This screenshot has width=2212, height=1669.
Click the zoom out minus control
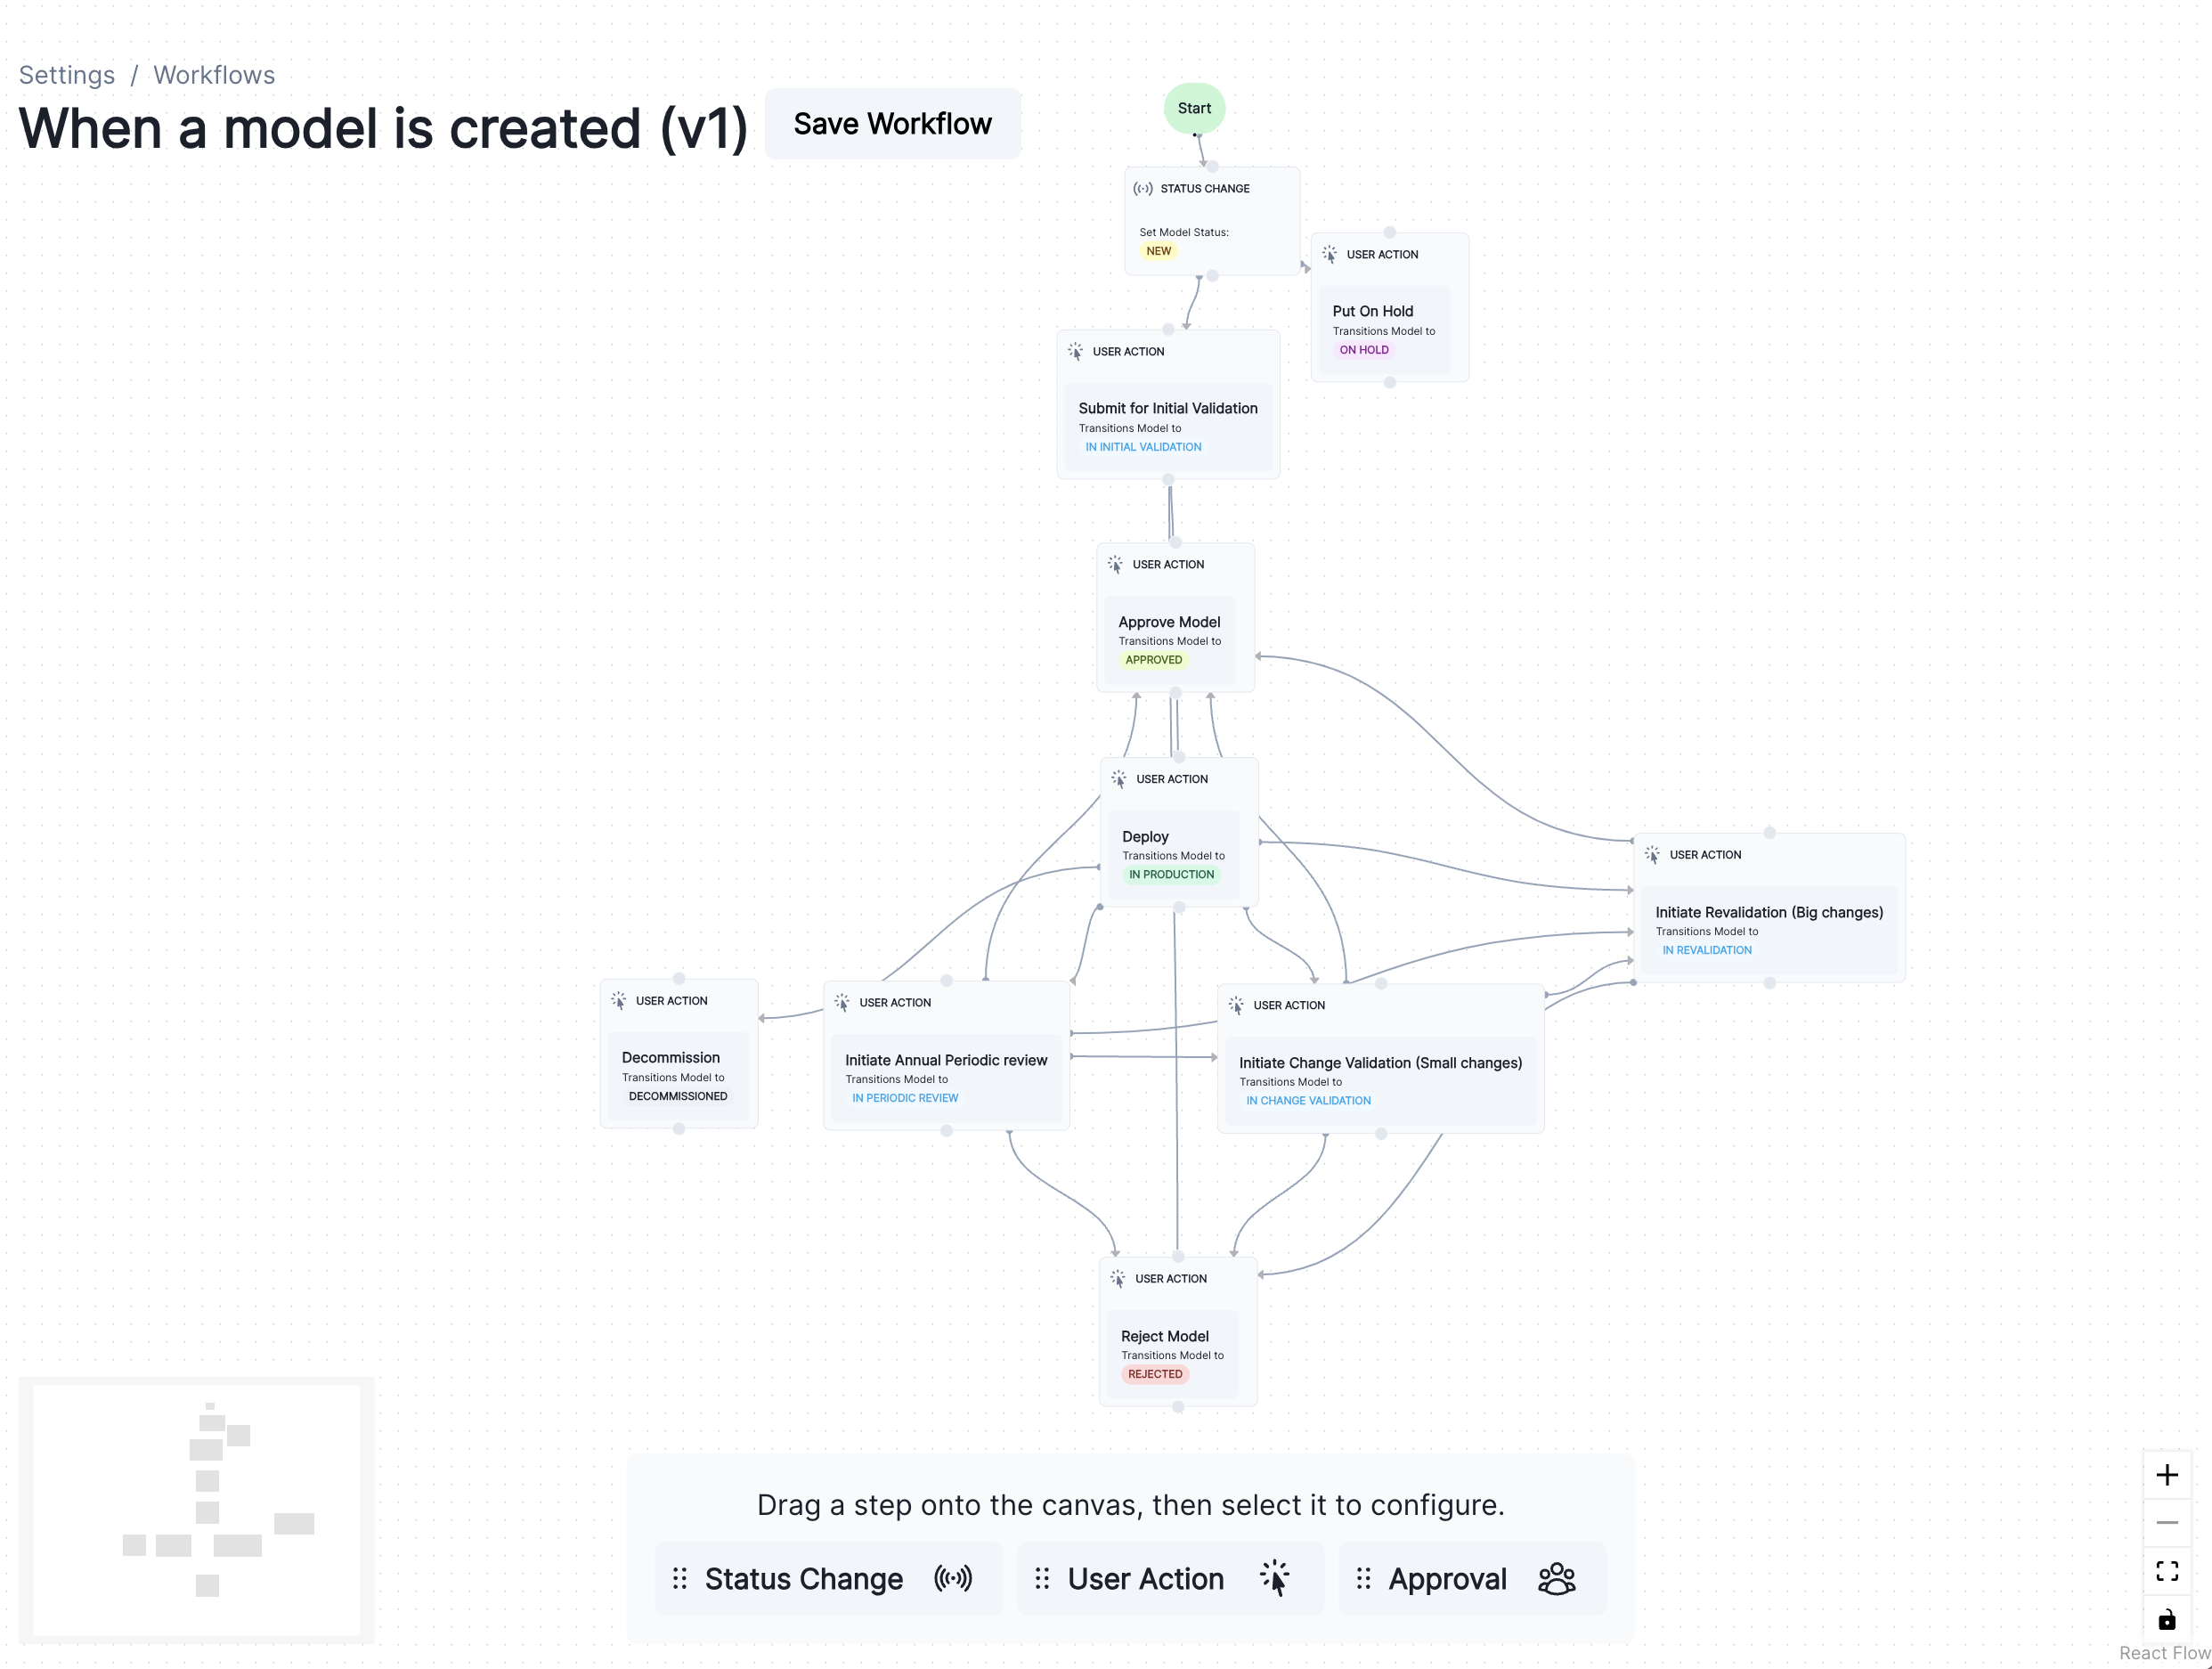2168,1522
